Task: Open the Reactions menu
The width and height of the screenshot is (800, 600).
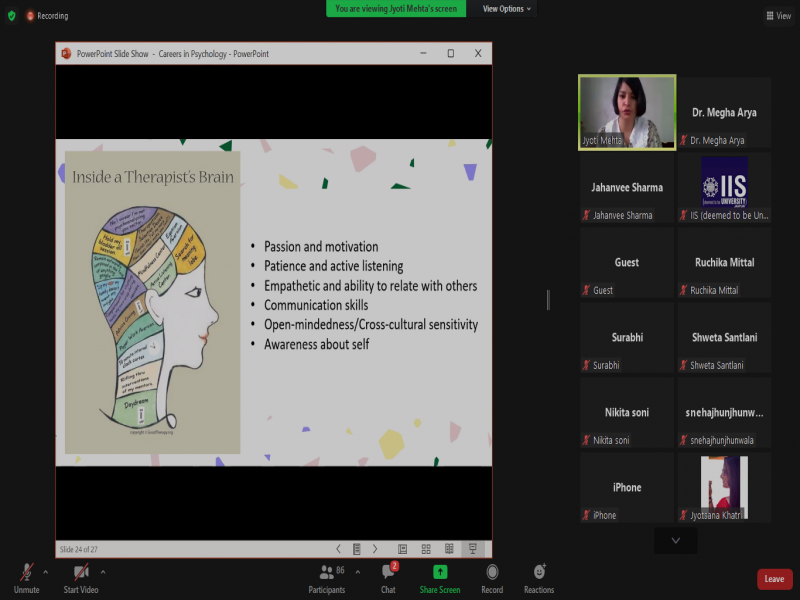Action: (x=539, y=574)
